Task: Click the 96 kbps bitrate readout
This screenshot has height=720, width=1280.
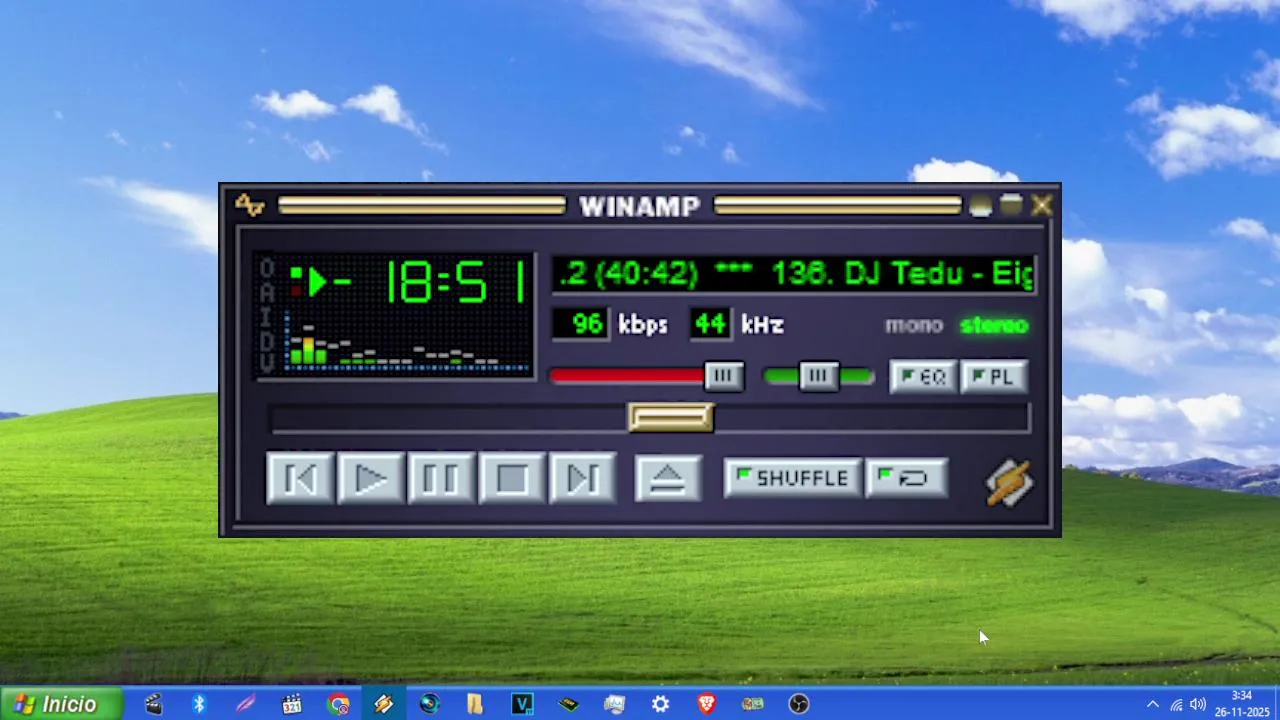Action: click(x=581, y=324)
